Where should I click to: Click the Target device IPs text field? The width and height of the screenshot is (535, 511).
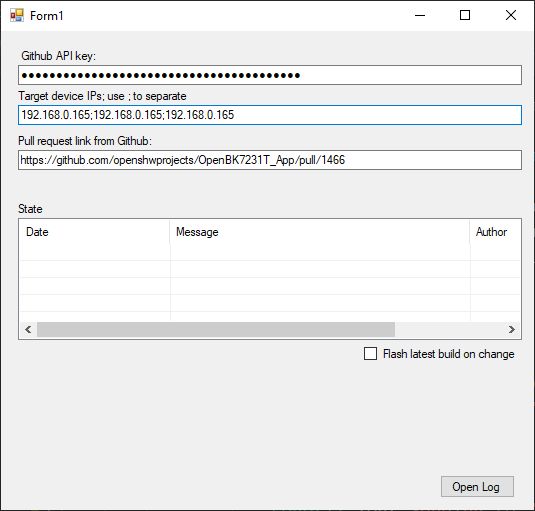tap(270, 115)
